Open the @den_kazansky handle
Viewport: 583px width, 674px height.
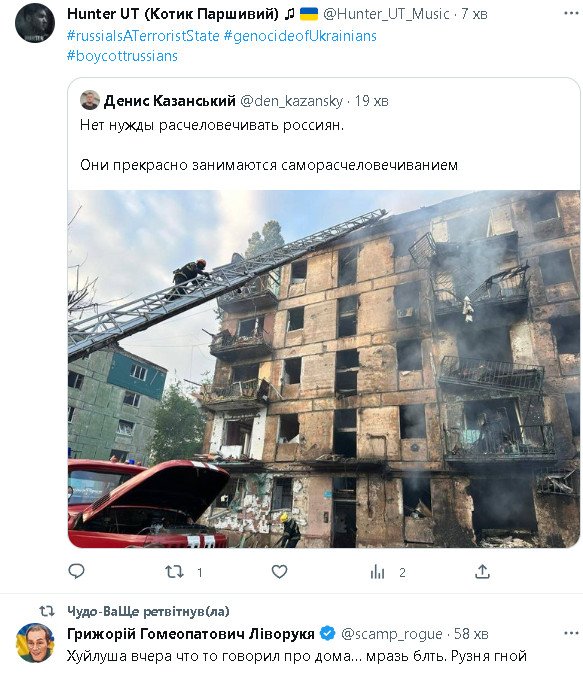click(291, 101)
